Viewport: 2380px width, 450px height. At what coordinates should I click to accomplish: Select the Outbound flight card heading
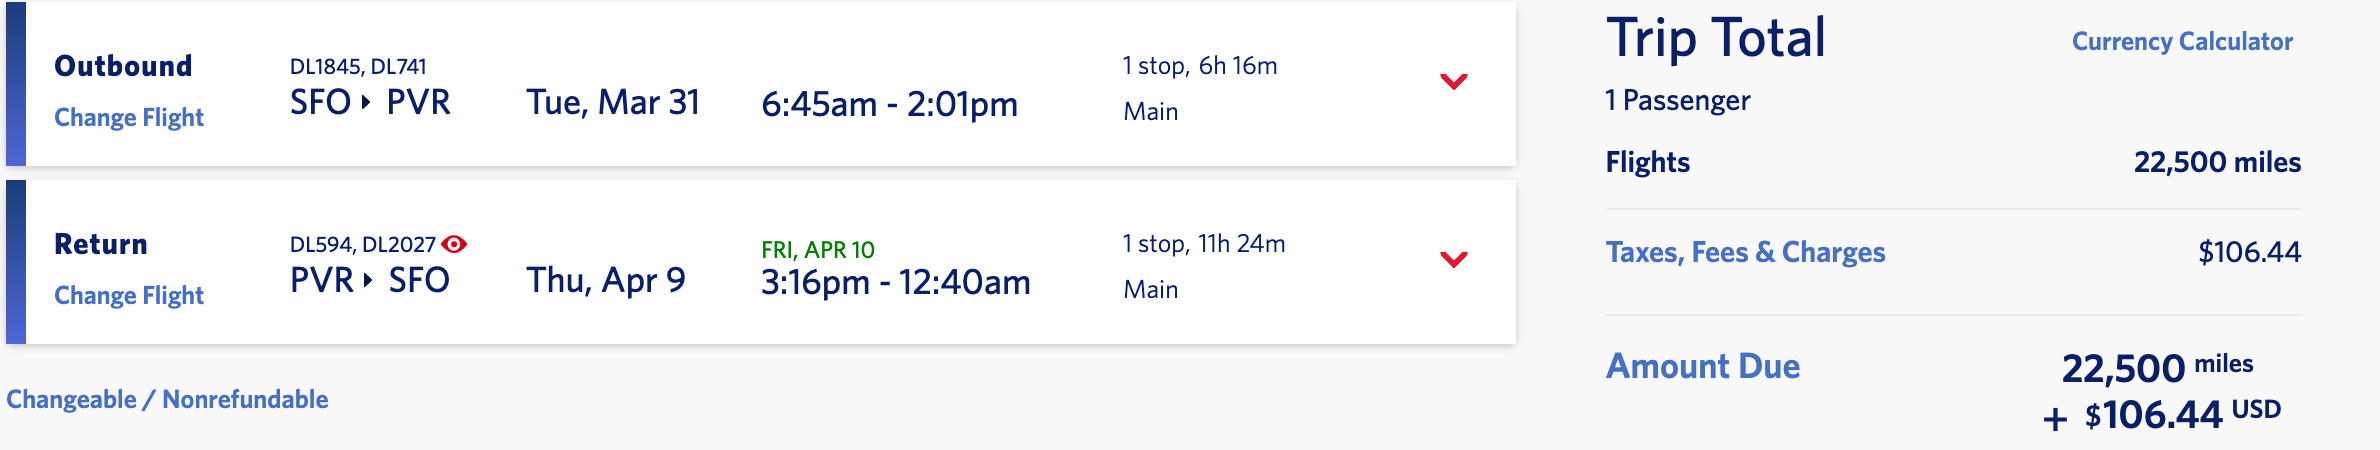(123, 66)
